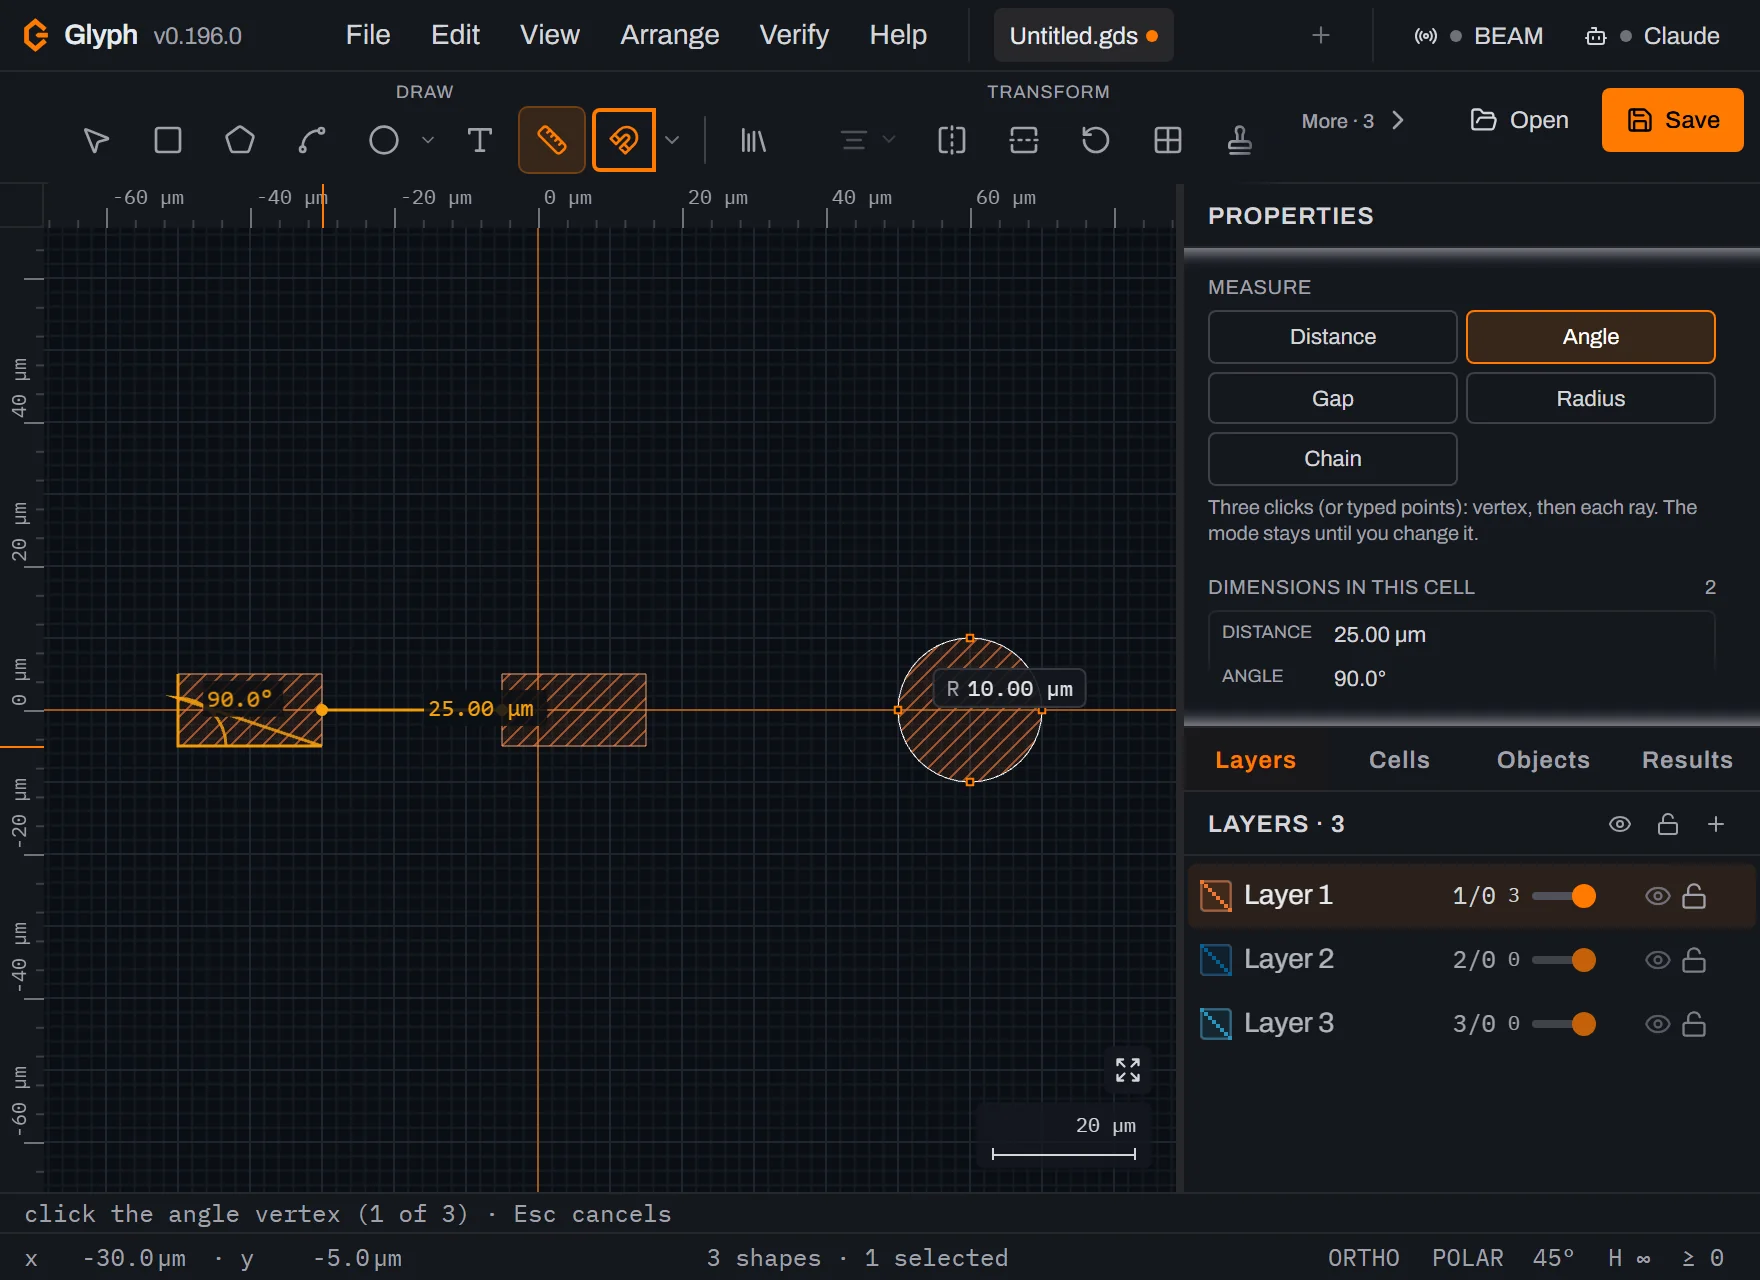Toggle visibility of Layer 1
The height and width of the screenshot is (1280, 1760).
coord(1658,896)
